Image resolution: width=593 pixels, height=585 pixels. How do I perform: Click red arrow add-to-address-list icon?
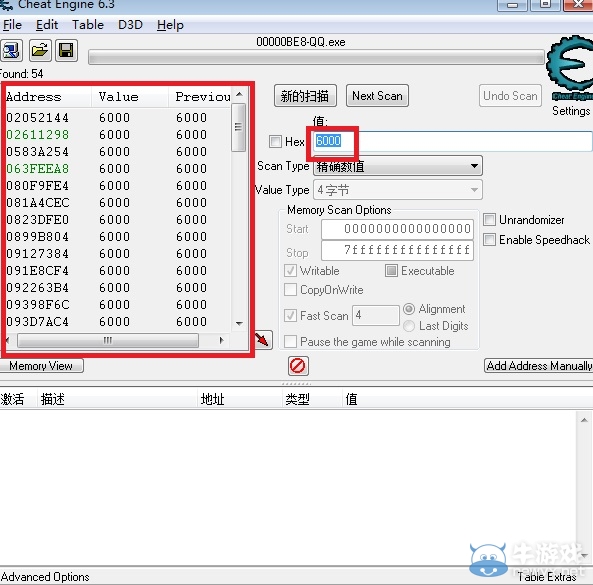(262, 340)
